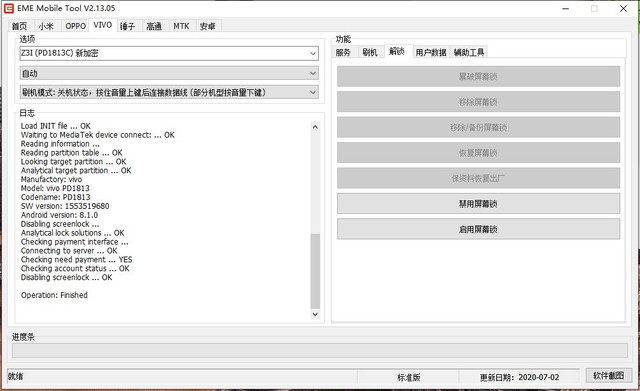640x391 pixels.
Task: Open the 刷机 function tab
Action: [370, 52]
